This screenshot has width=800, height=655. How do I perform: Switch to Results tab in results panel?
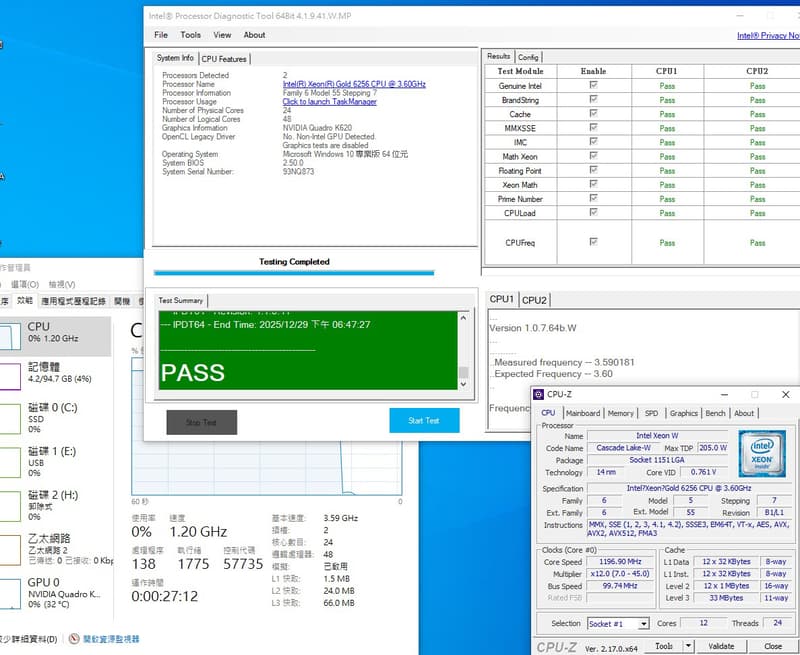[498, 56]
